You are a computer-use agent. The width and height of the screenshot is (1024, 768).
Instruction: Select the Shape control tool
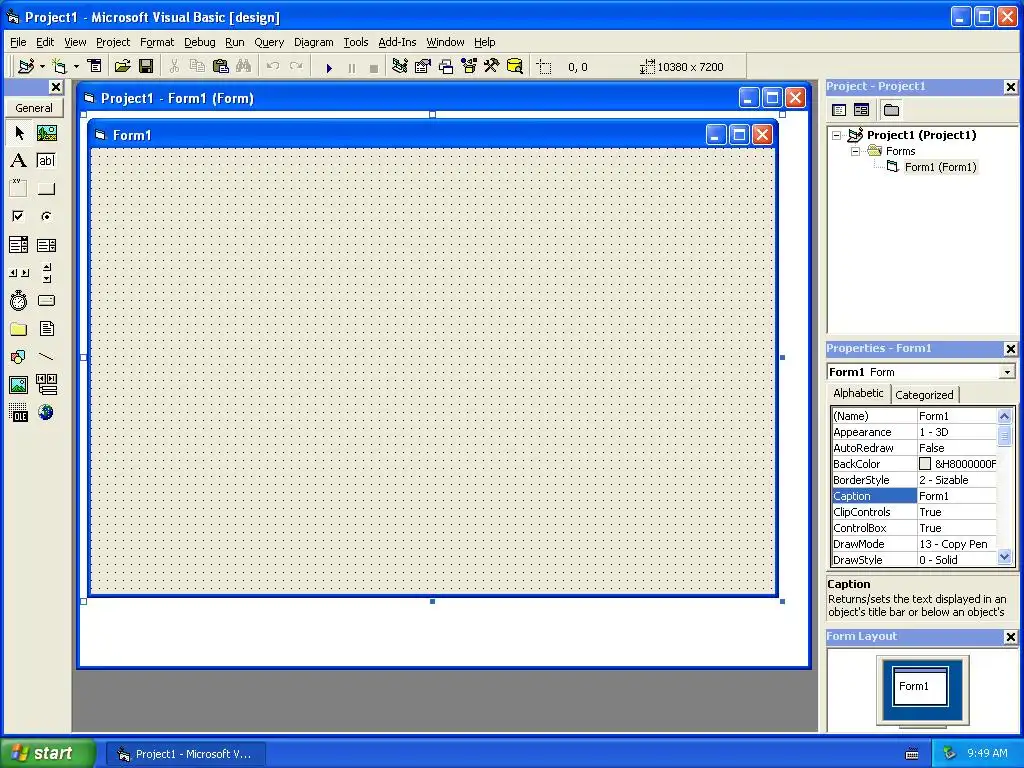point(19,357)
